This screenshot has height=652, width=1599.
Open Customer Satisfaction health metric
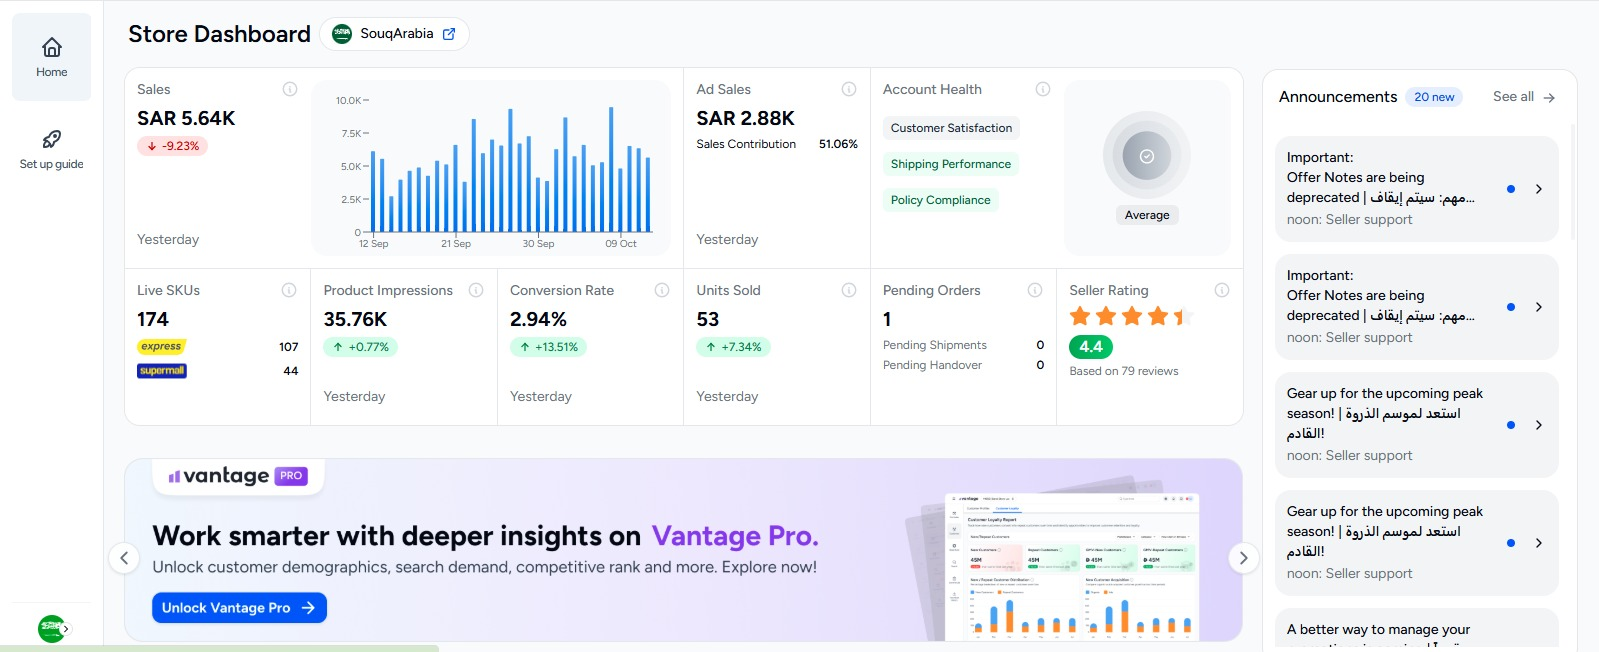(951, 128)
